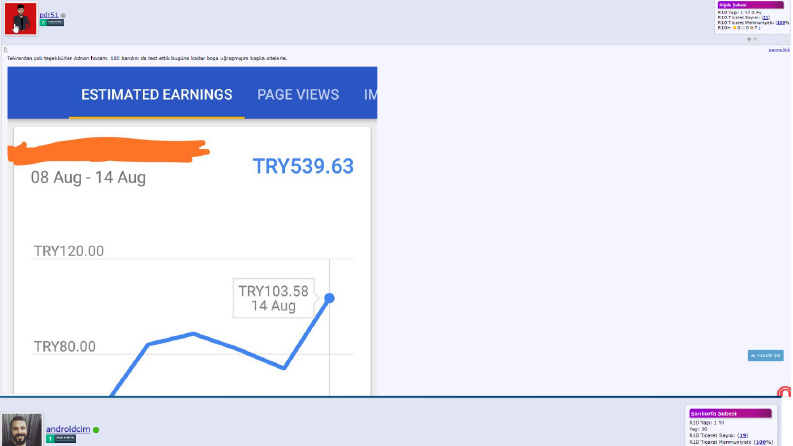Click the TRY103.58 14 Aug chart tooltip
793x446 pixels.
click(274, 298)
